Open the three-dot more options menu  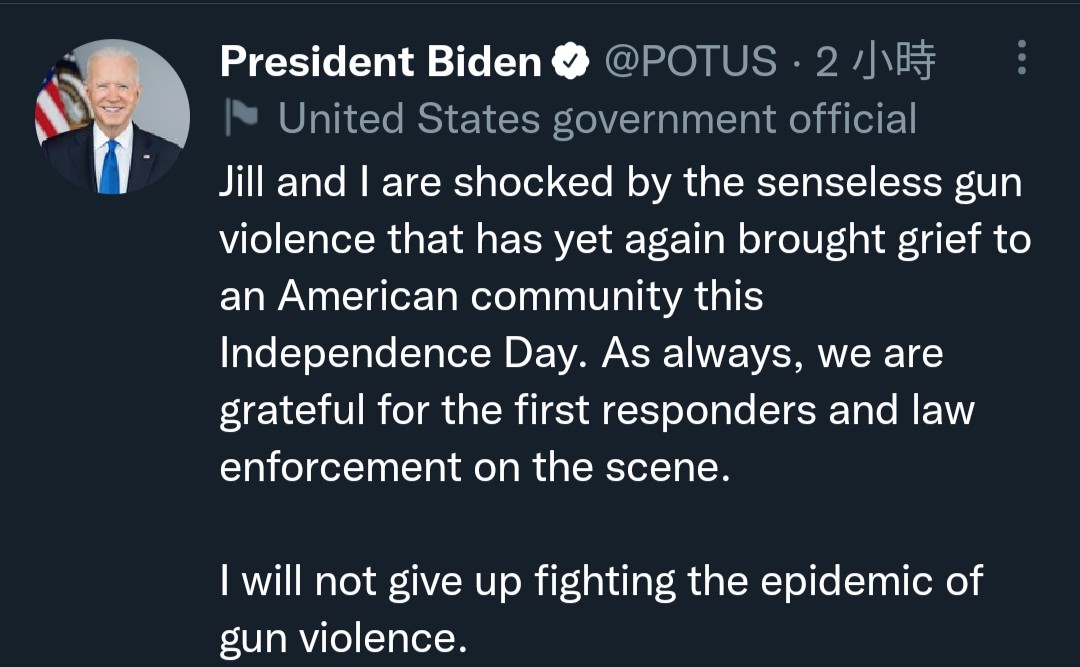[x=1021, y=59]
